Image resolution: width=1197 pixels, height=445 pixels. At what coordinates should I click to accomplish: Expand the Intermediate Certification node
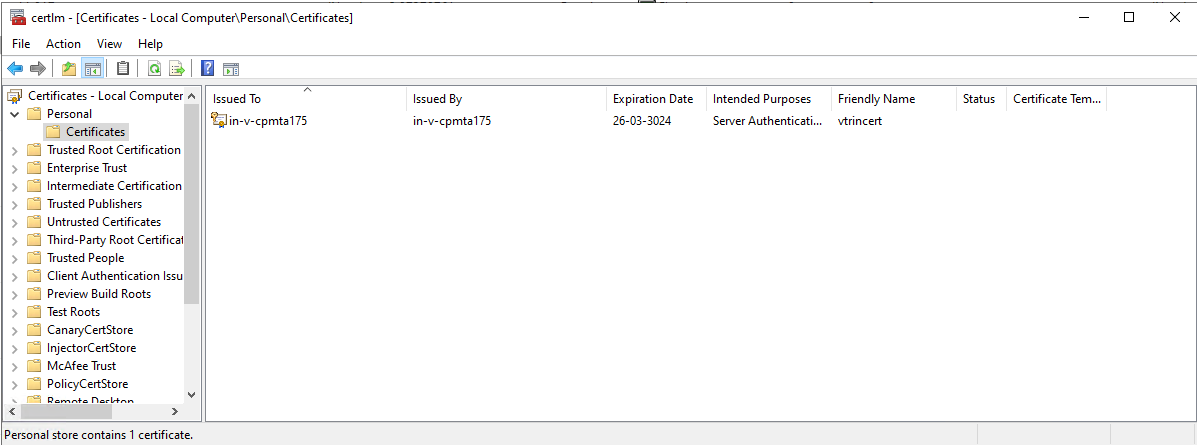(15, 186)
